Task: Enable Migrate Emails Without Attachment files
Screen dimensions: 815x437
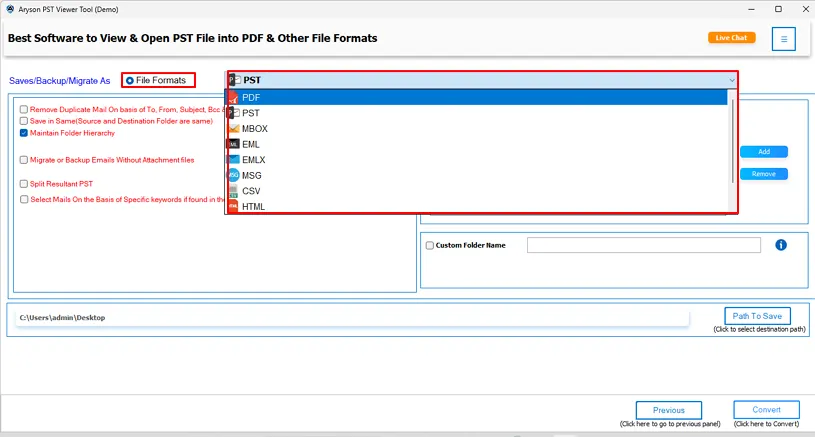Action: click(24, 160)
